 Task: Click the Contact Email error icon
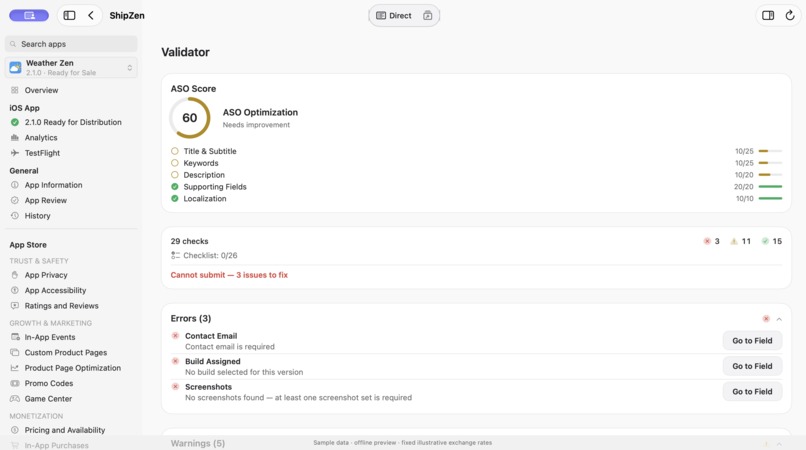[175, 335]
